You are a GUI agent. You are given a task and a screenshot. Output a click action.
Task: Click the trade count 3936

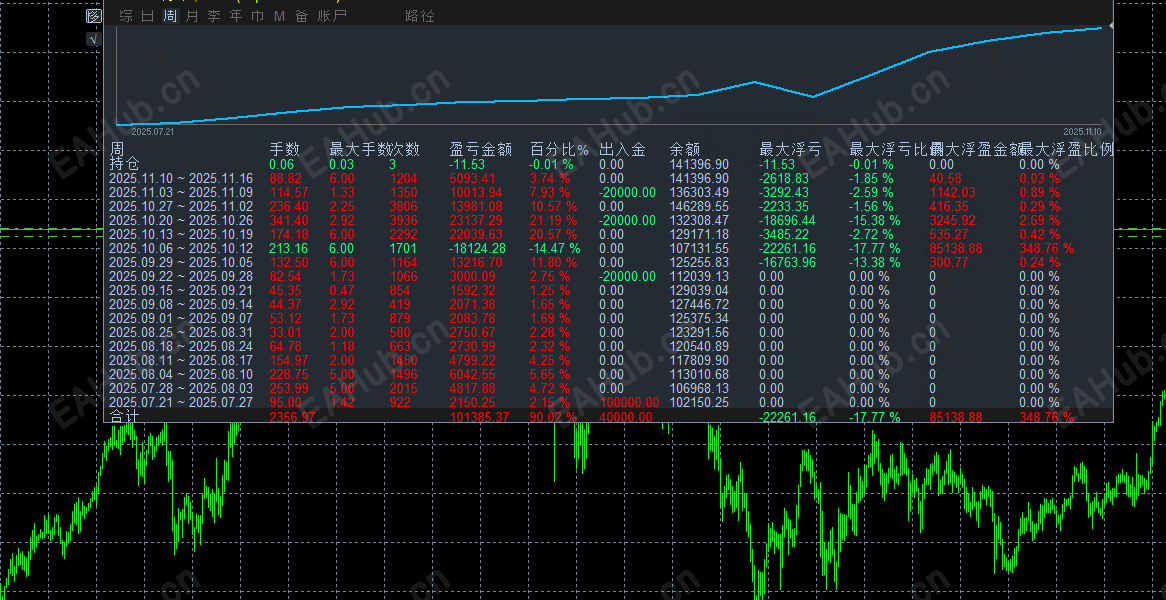click(x=405, y=220)
